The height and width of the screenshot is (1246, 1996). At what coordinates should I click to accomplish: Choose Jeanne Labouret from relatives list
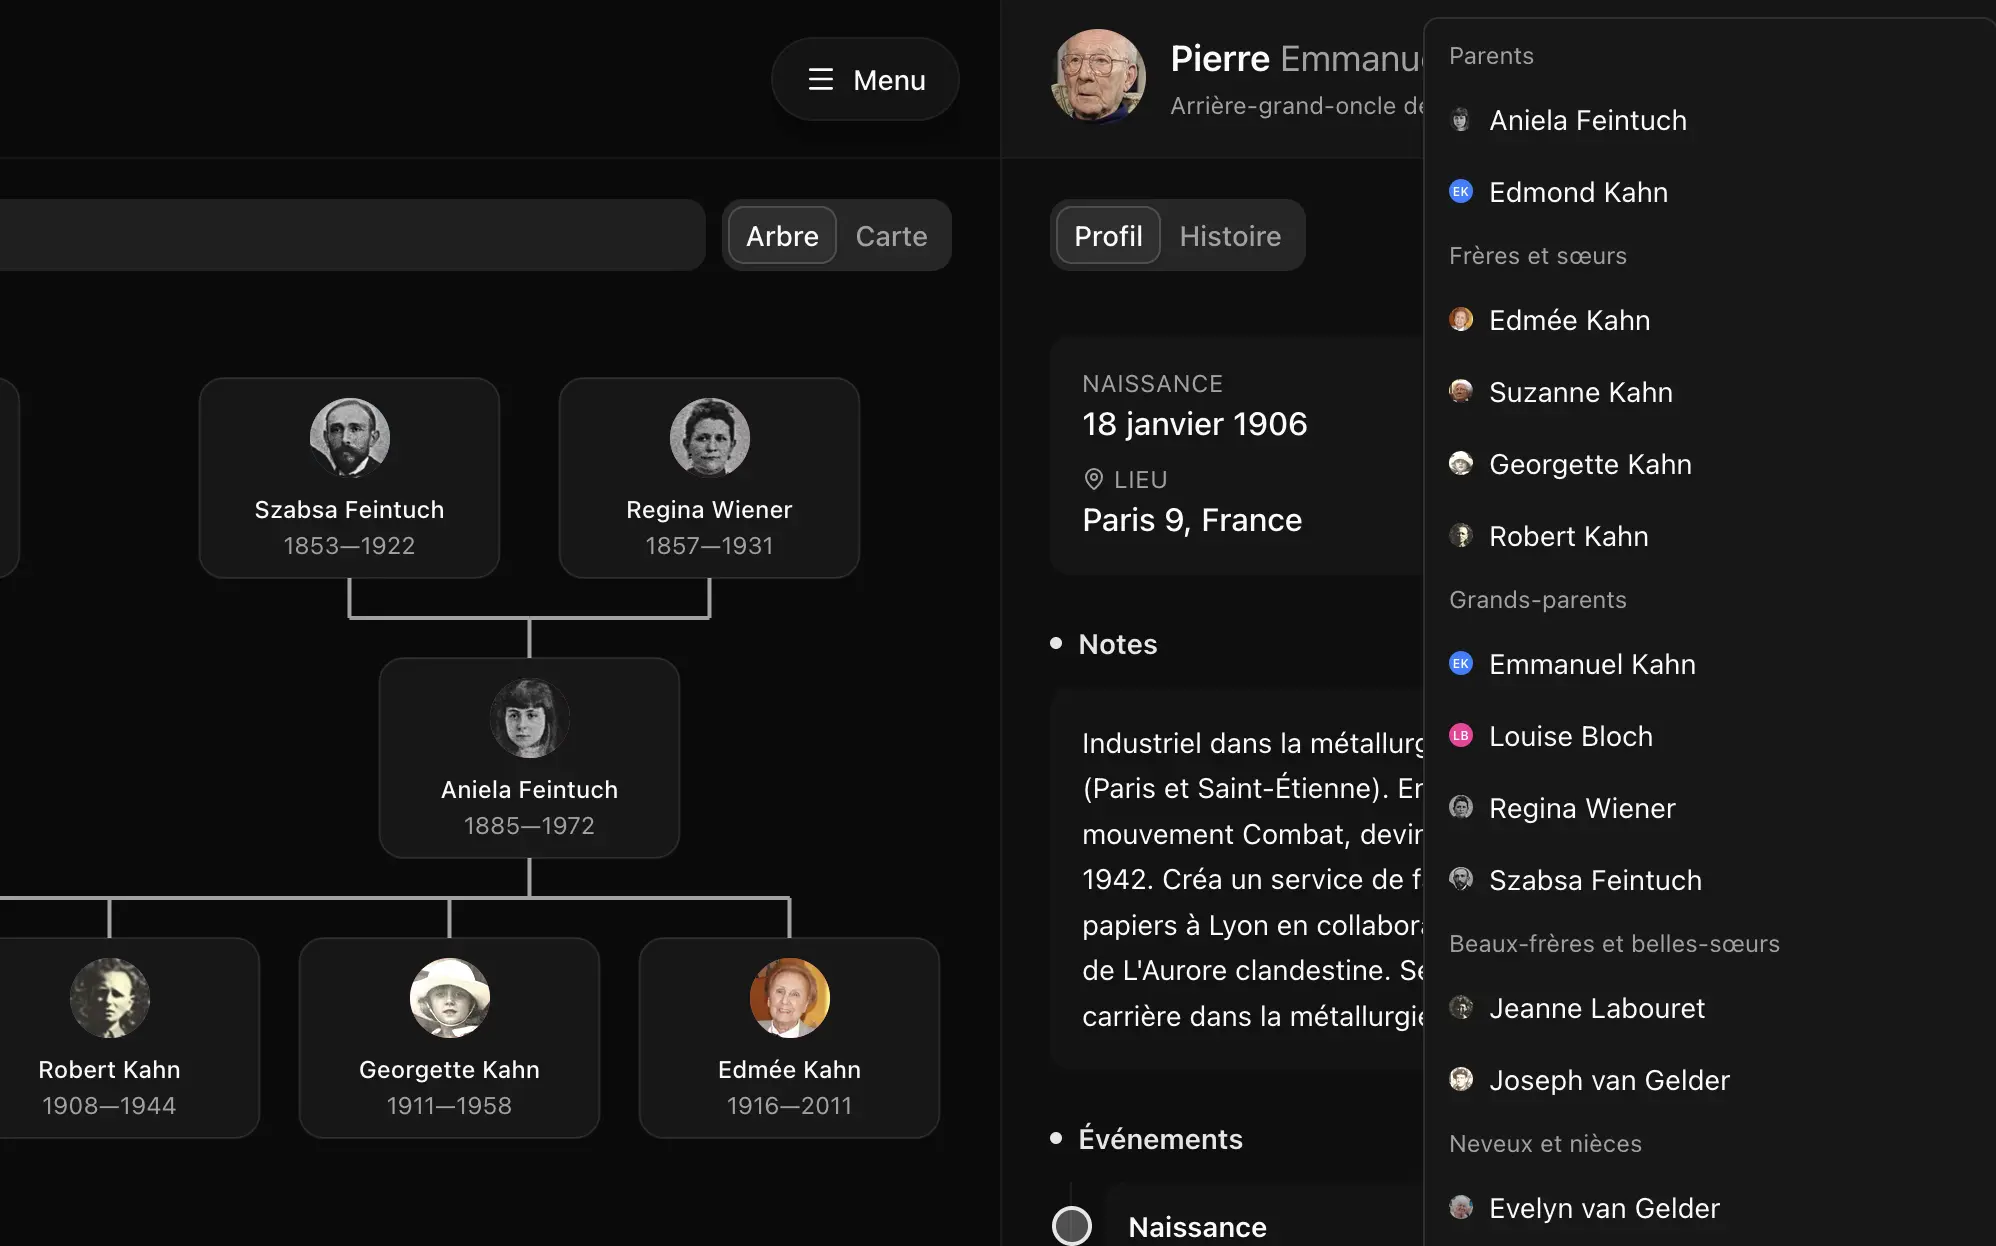click(1596, 1008)
